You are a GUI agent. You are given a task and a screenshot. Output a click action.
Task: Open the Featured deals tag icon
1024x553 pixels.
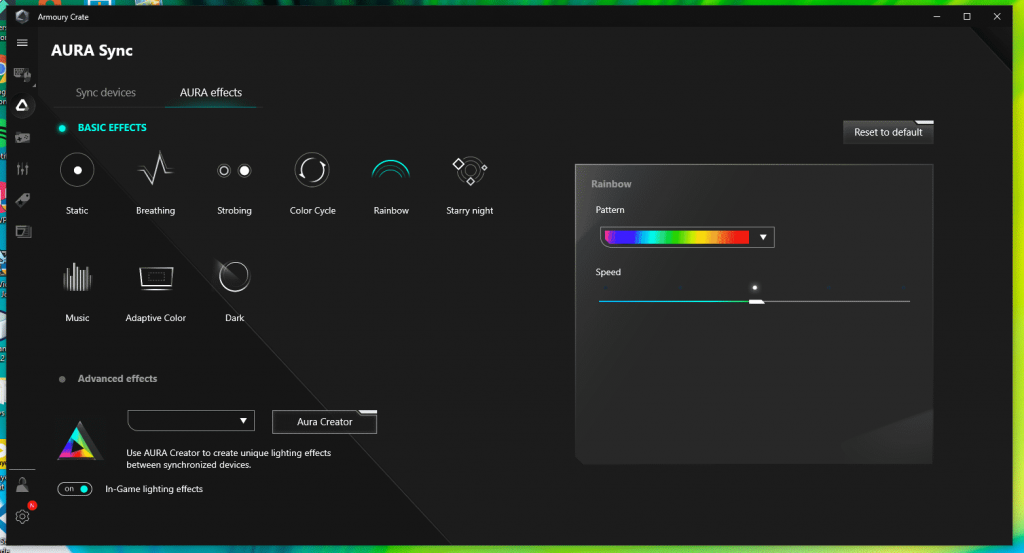click(22, 200)
